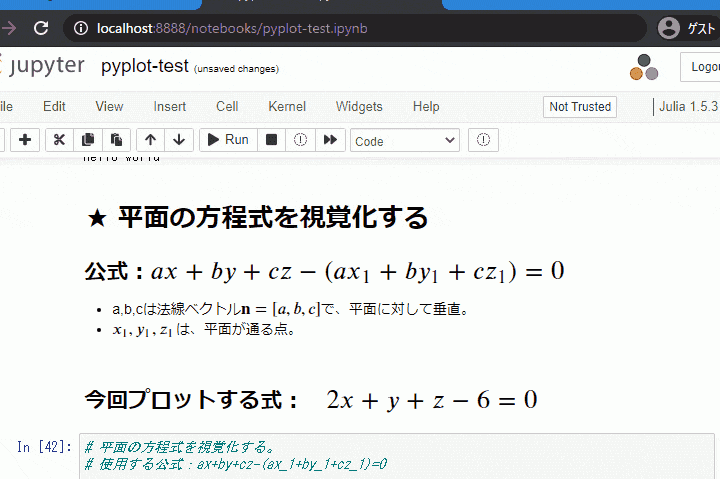Viewport: 720px width, 479px height.
Task: Open the Cell menu
Action: (227, 107)
